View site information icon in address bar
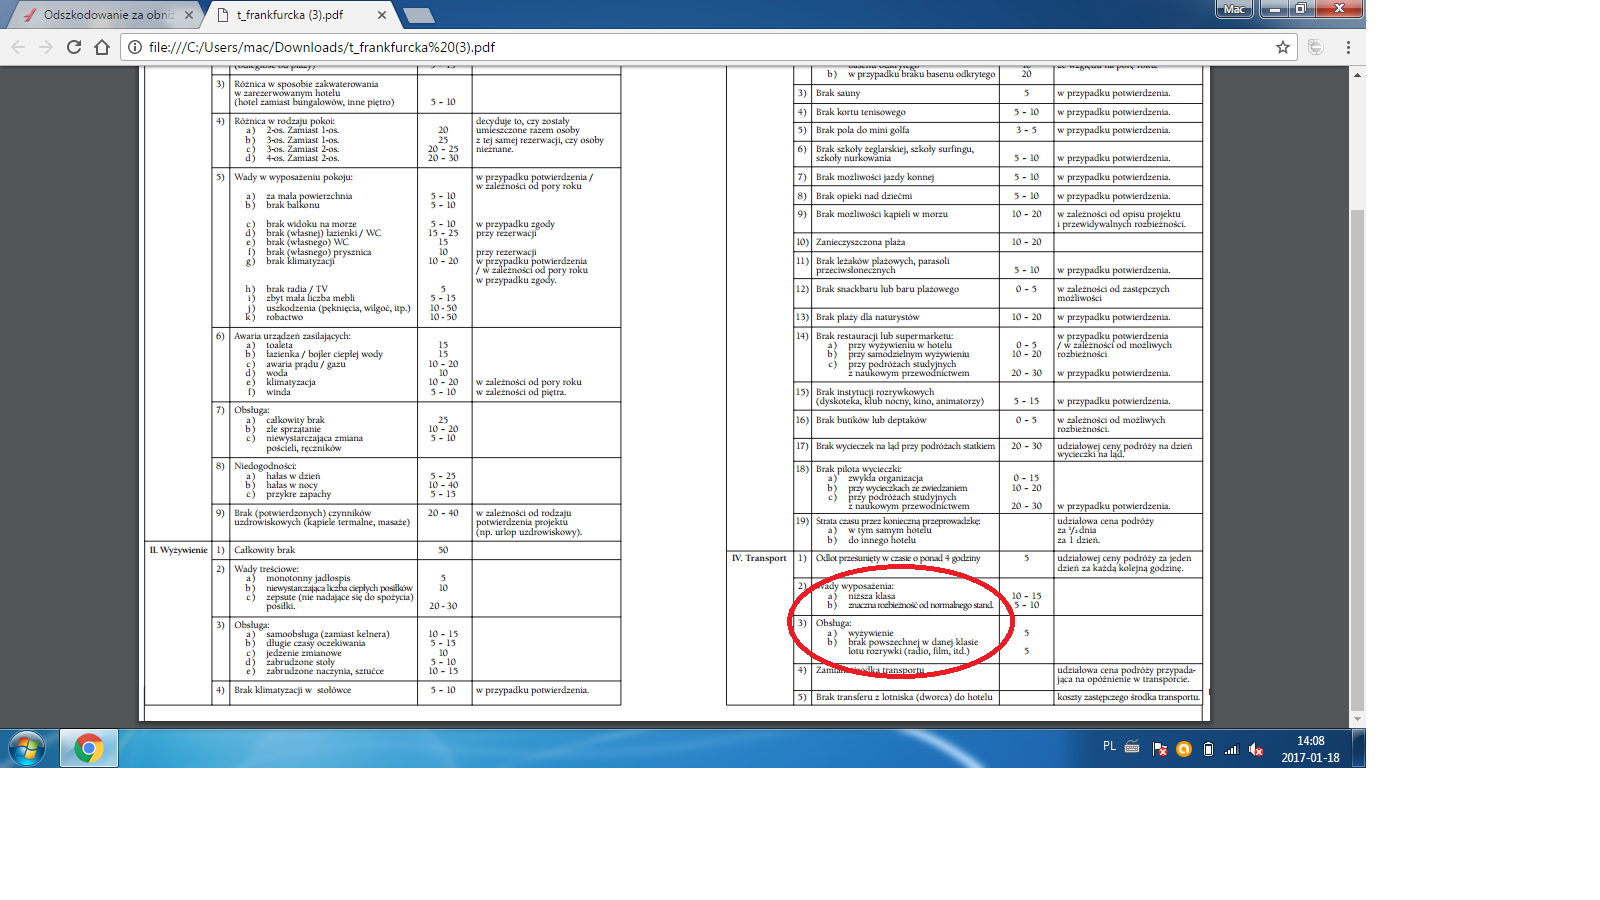The width and height of the screenshot is (1600, 900). click(134, 47)
